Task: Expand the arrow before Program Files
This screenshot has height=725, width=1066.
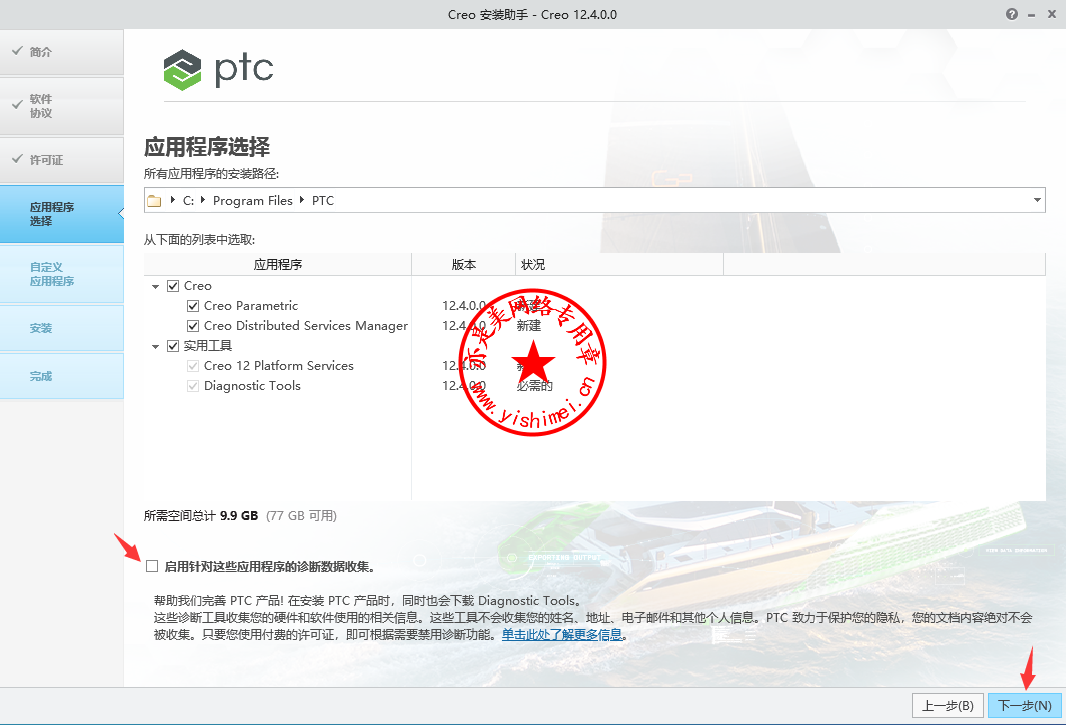Action: [x=203, y=200]
